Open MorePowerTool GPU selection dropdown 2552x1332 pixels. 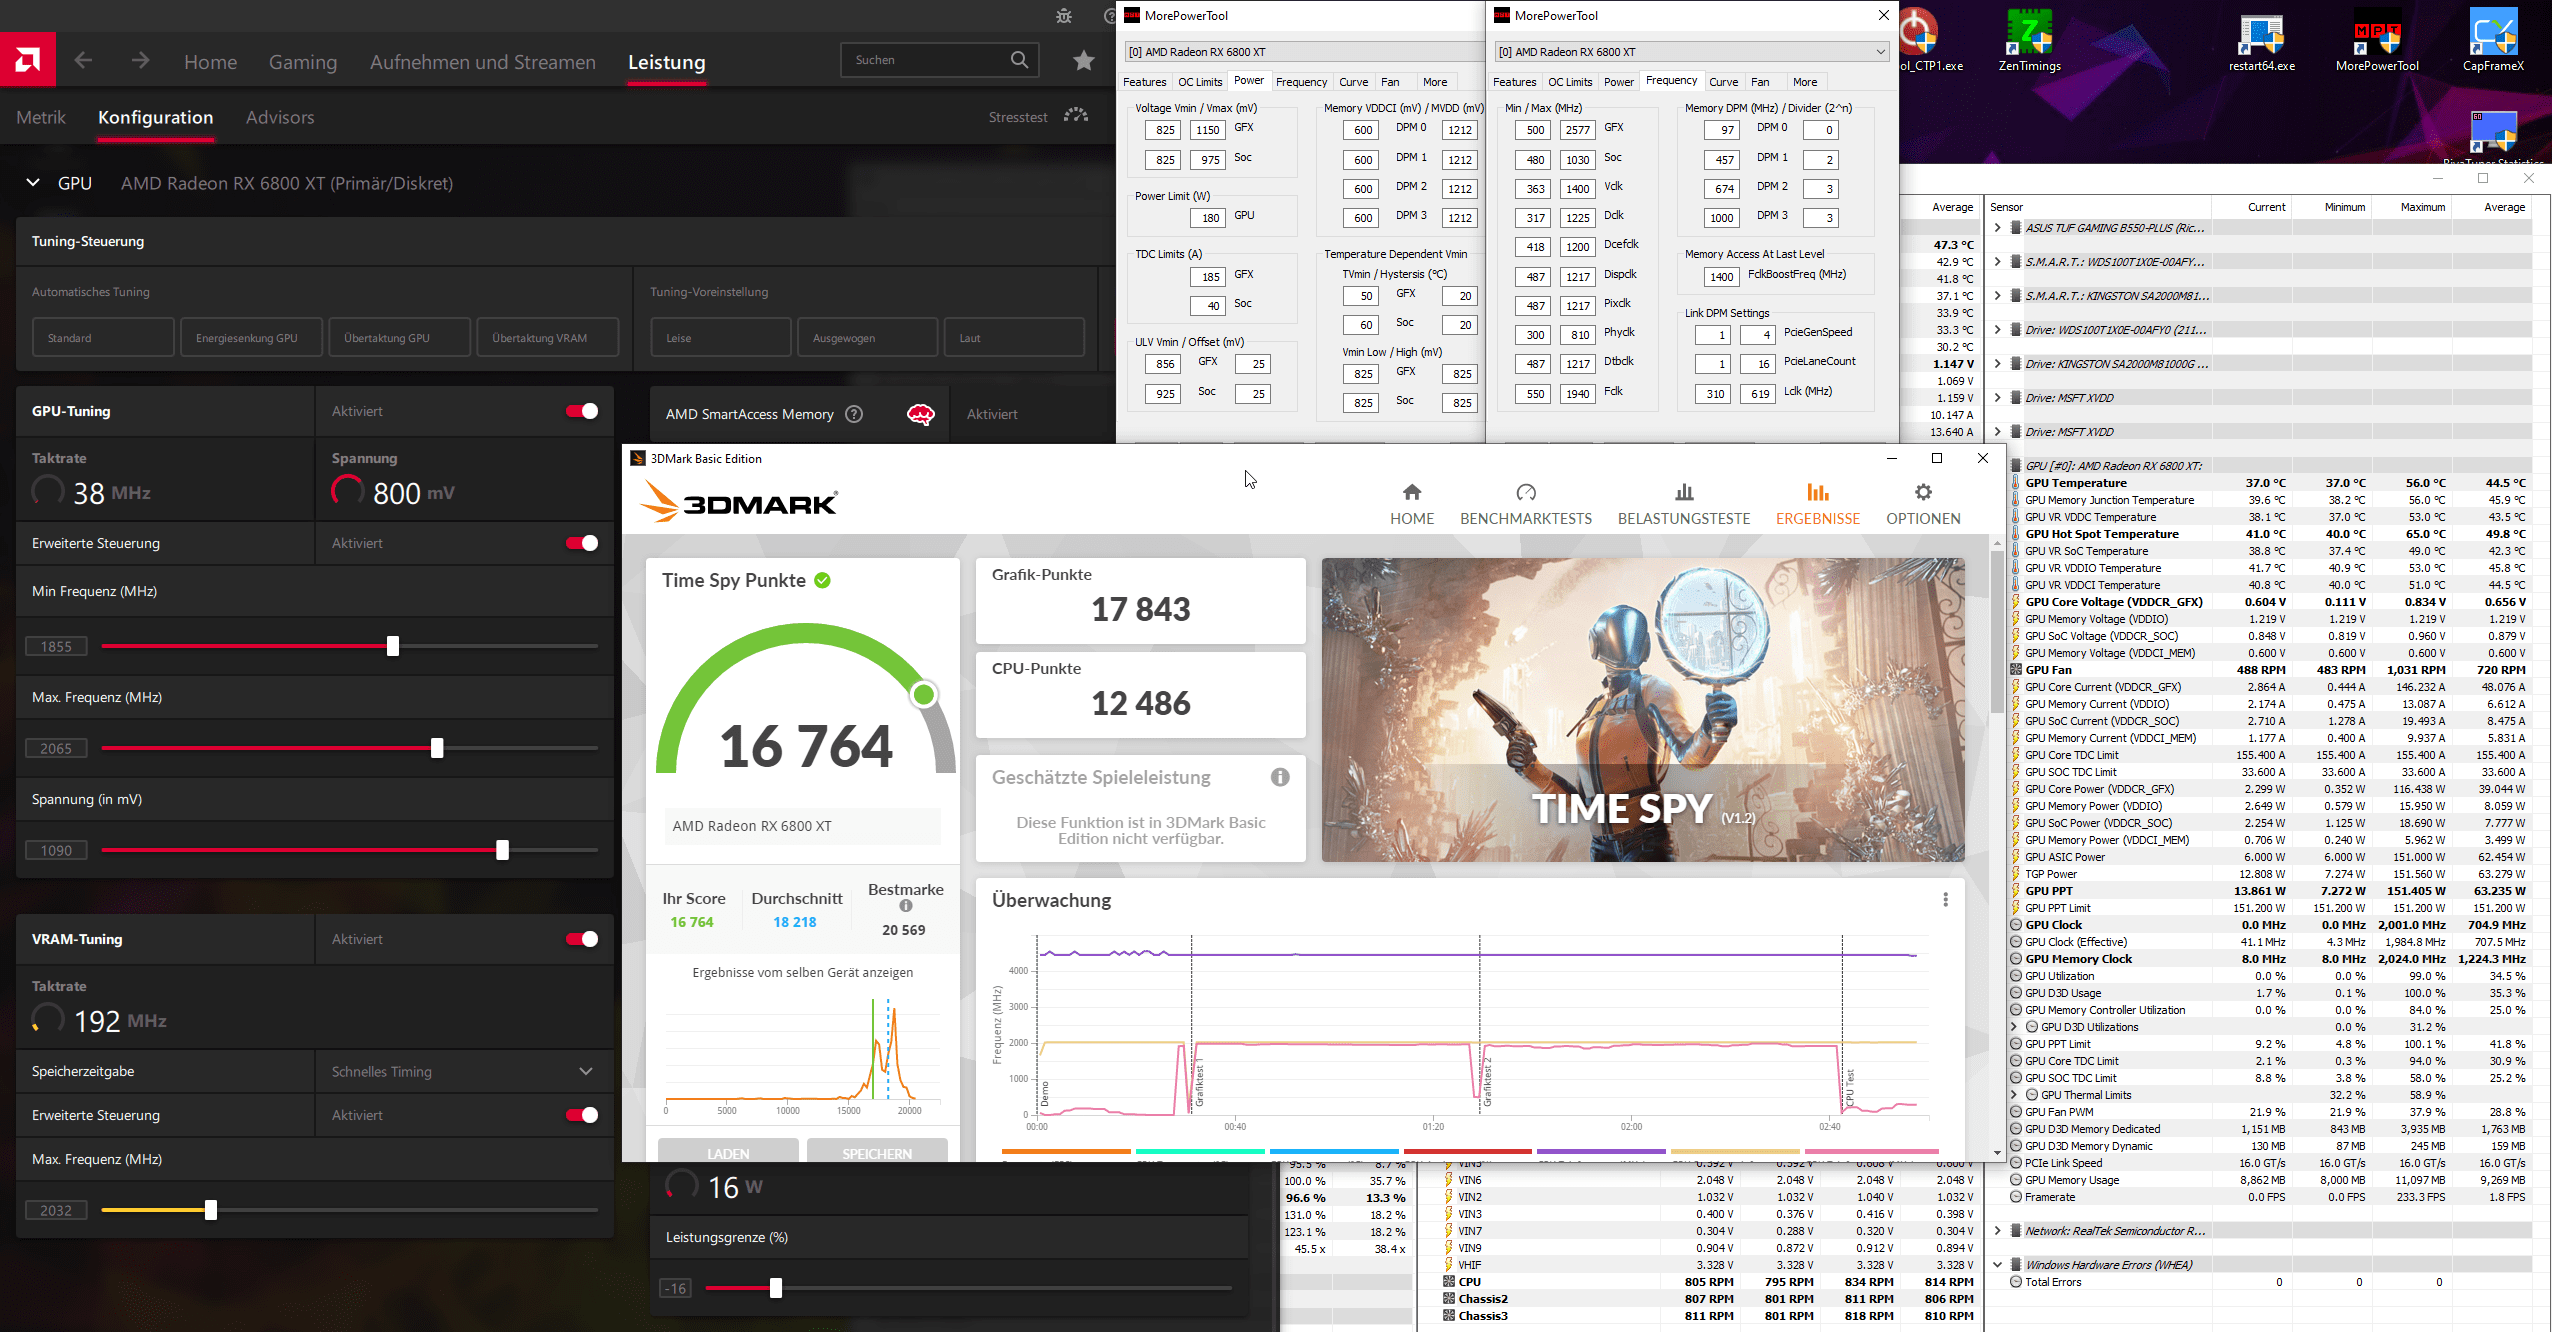1880,52
